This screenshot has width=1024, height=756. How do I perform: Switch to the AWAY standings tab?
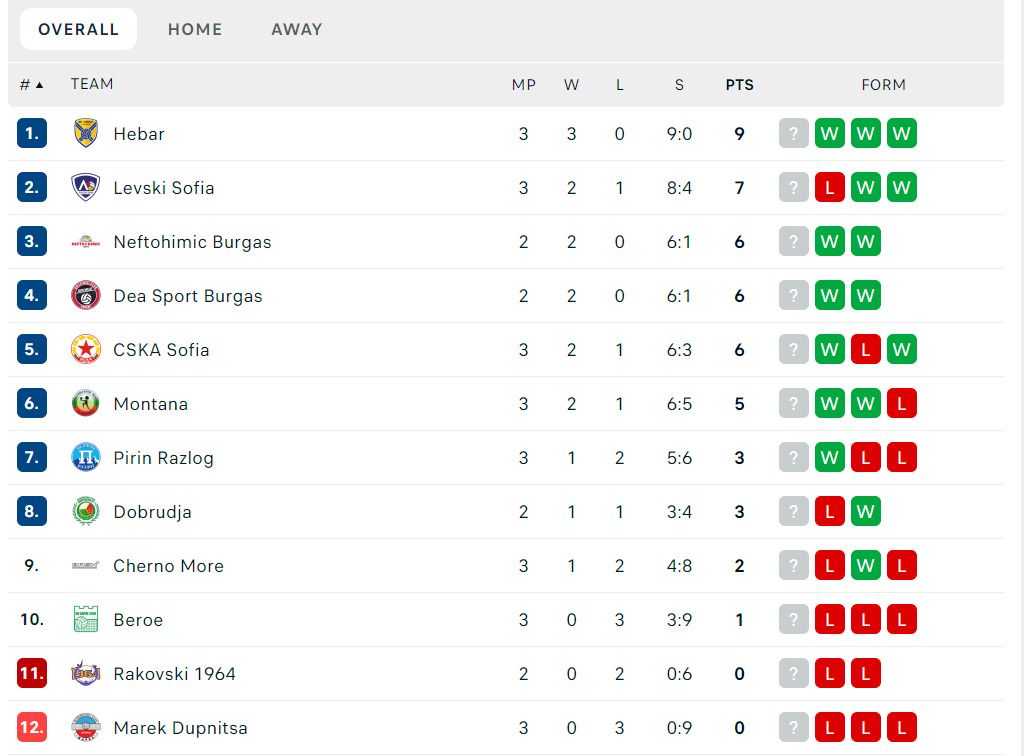296,29
